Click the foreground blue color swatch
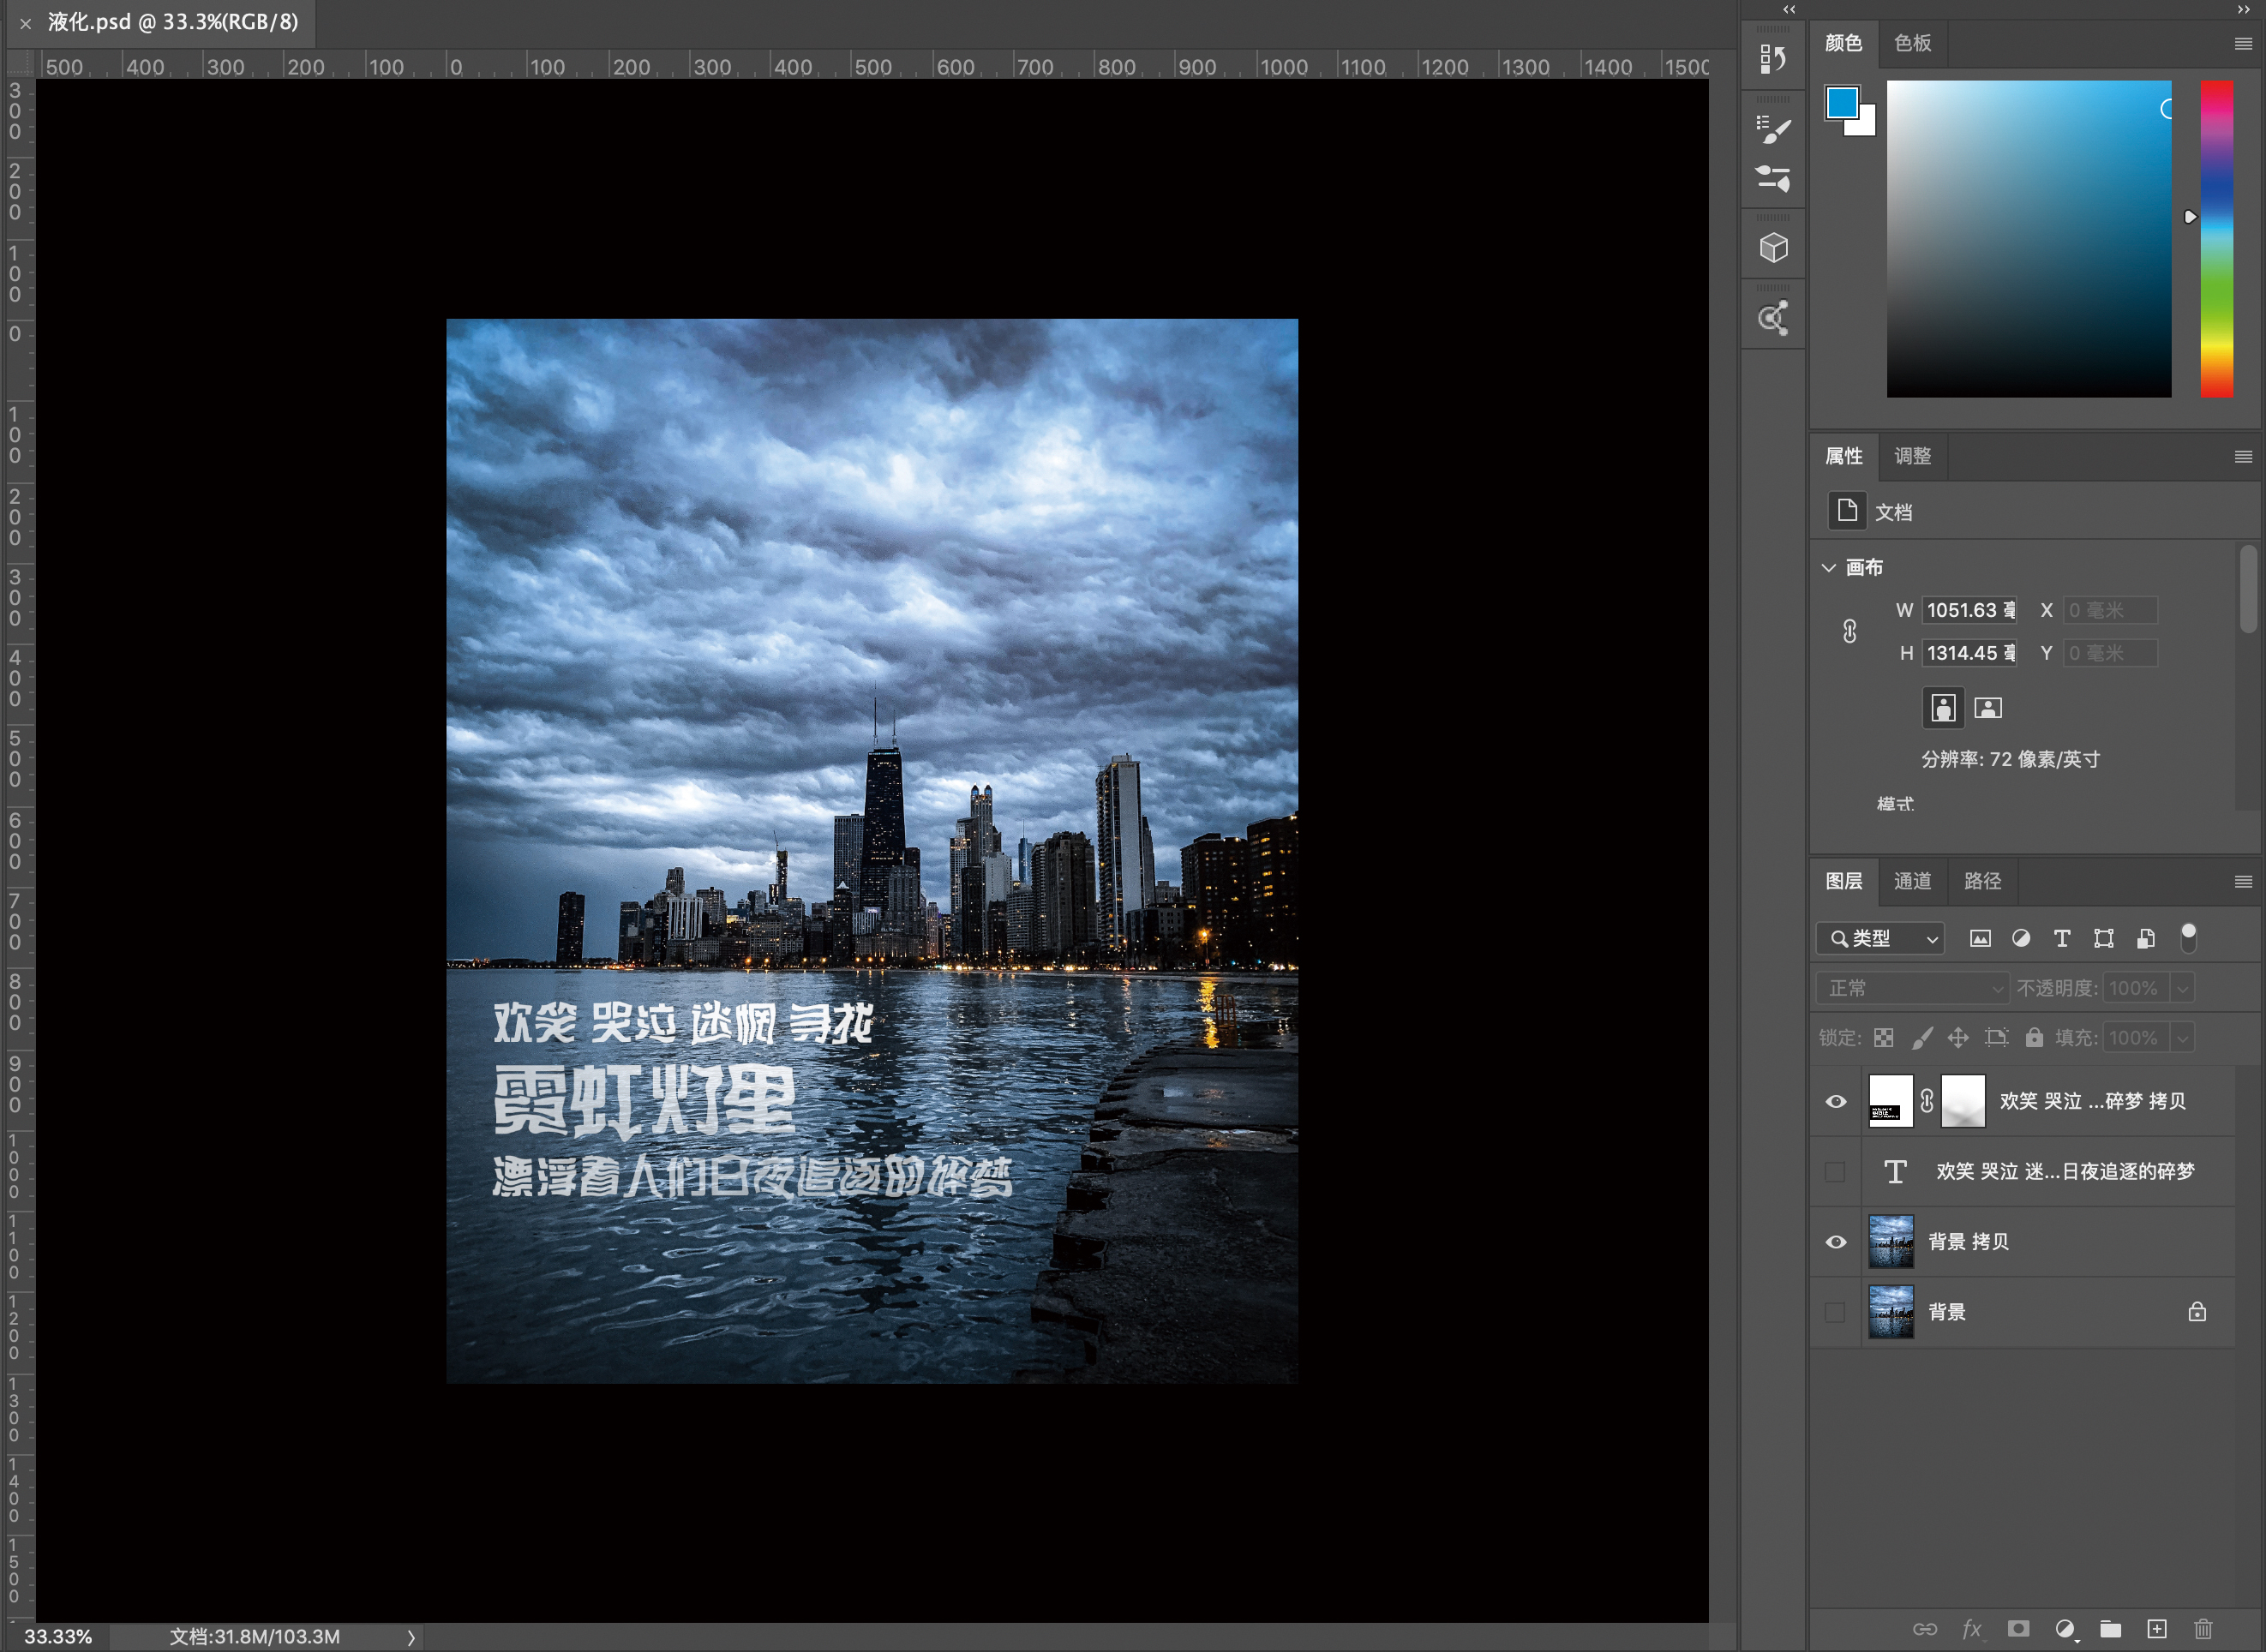This screenshot has height=1652, width=2266. 1842,101
